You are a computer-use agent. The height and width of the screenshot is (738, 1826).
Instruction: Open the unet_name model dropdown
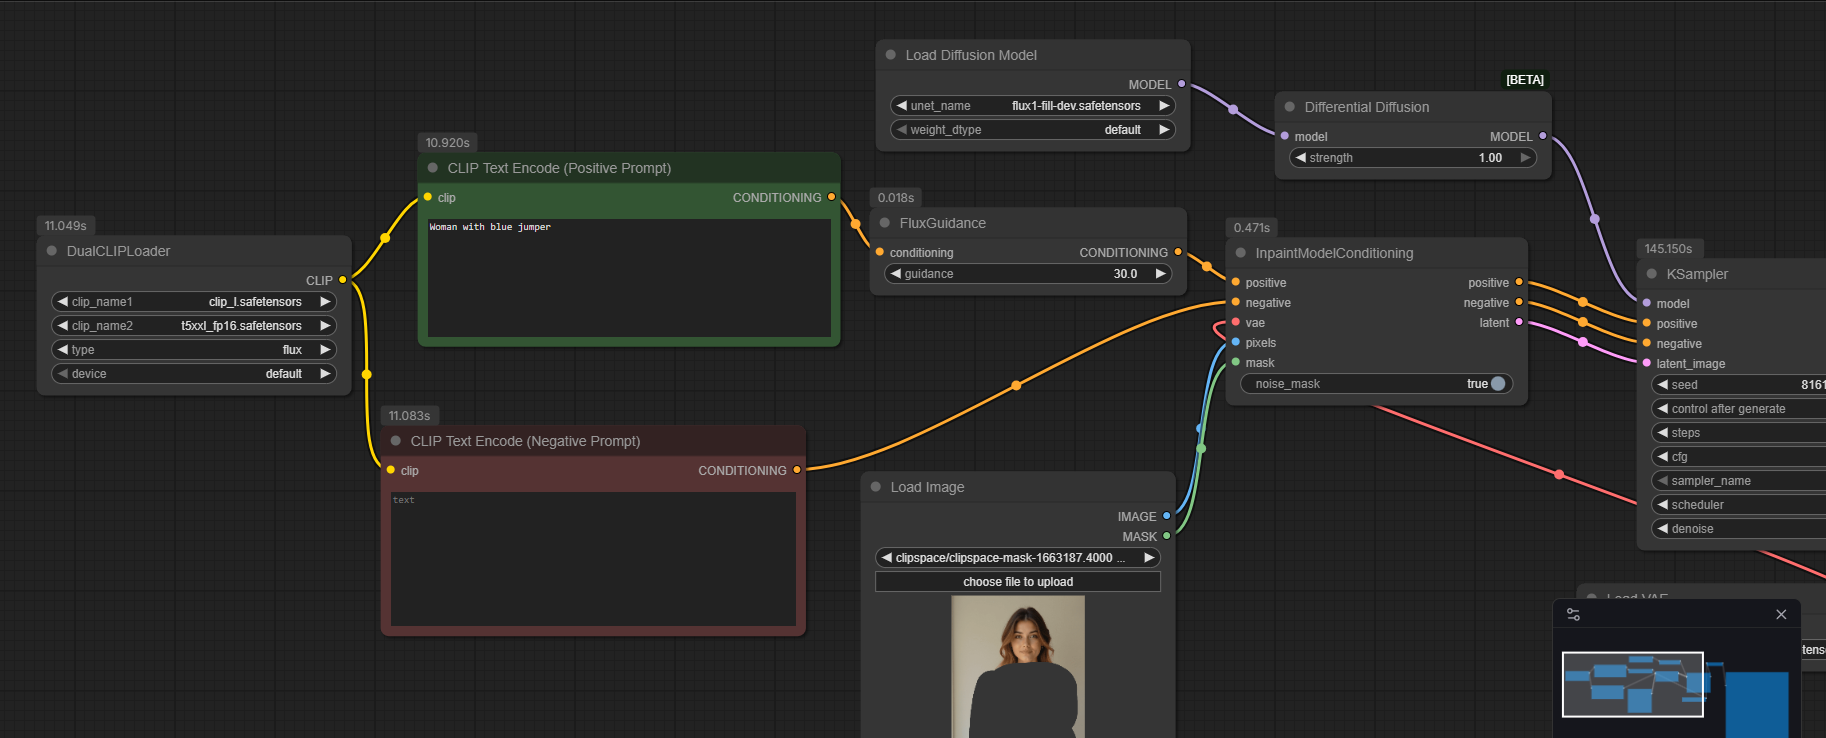pyautogui.click(x=1033, y=106)
